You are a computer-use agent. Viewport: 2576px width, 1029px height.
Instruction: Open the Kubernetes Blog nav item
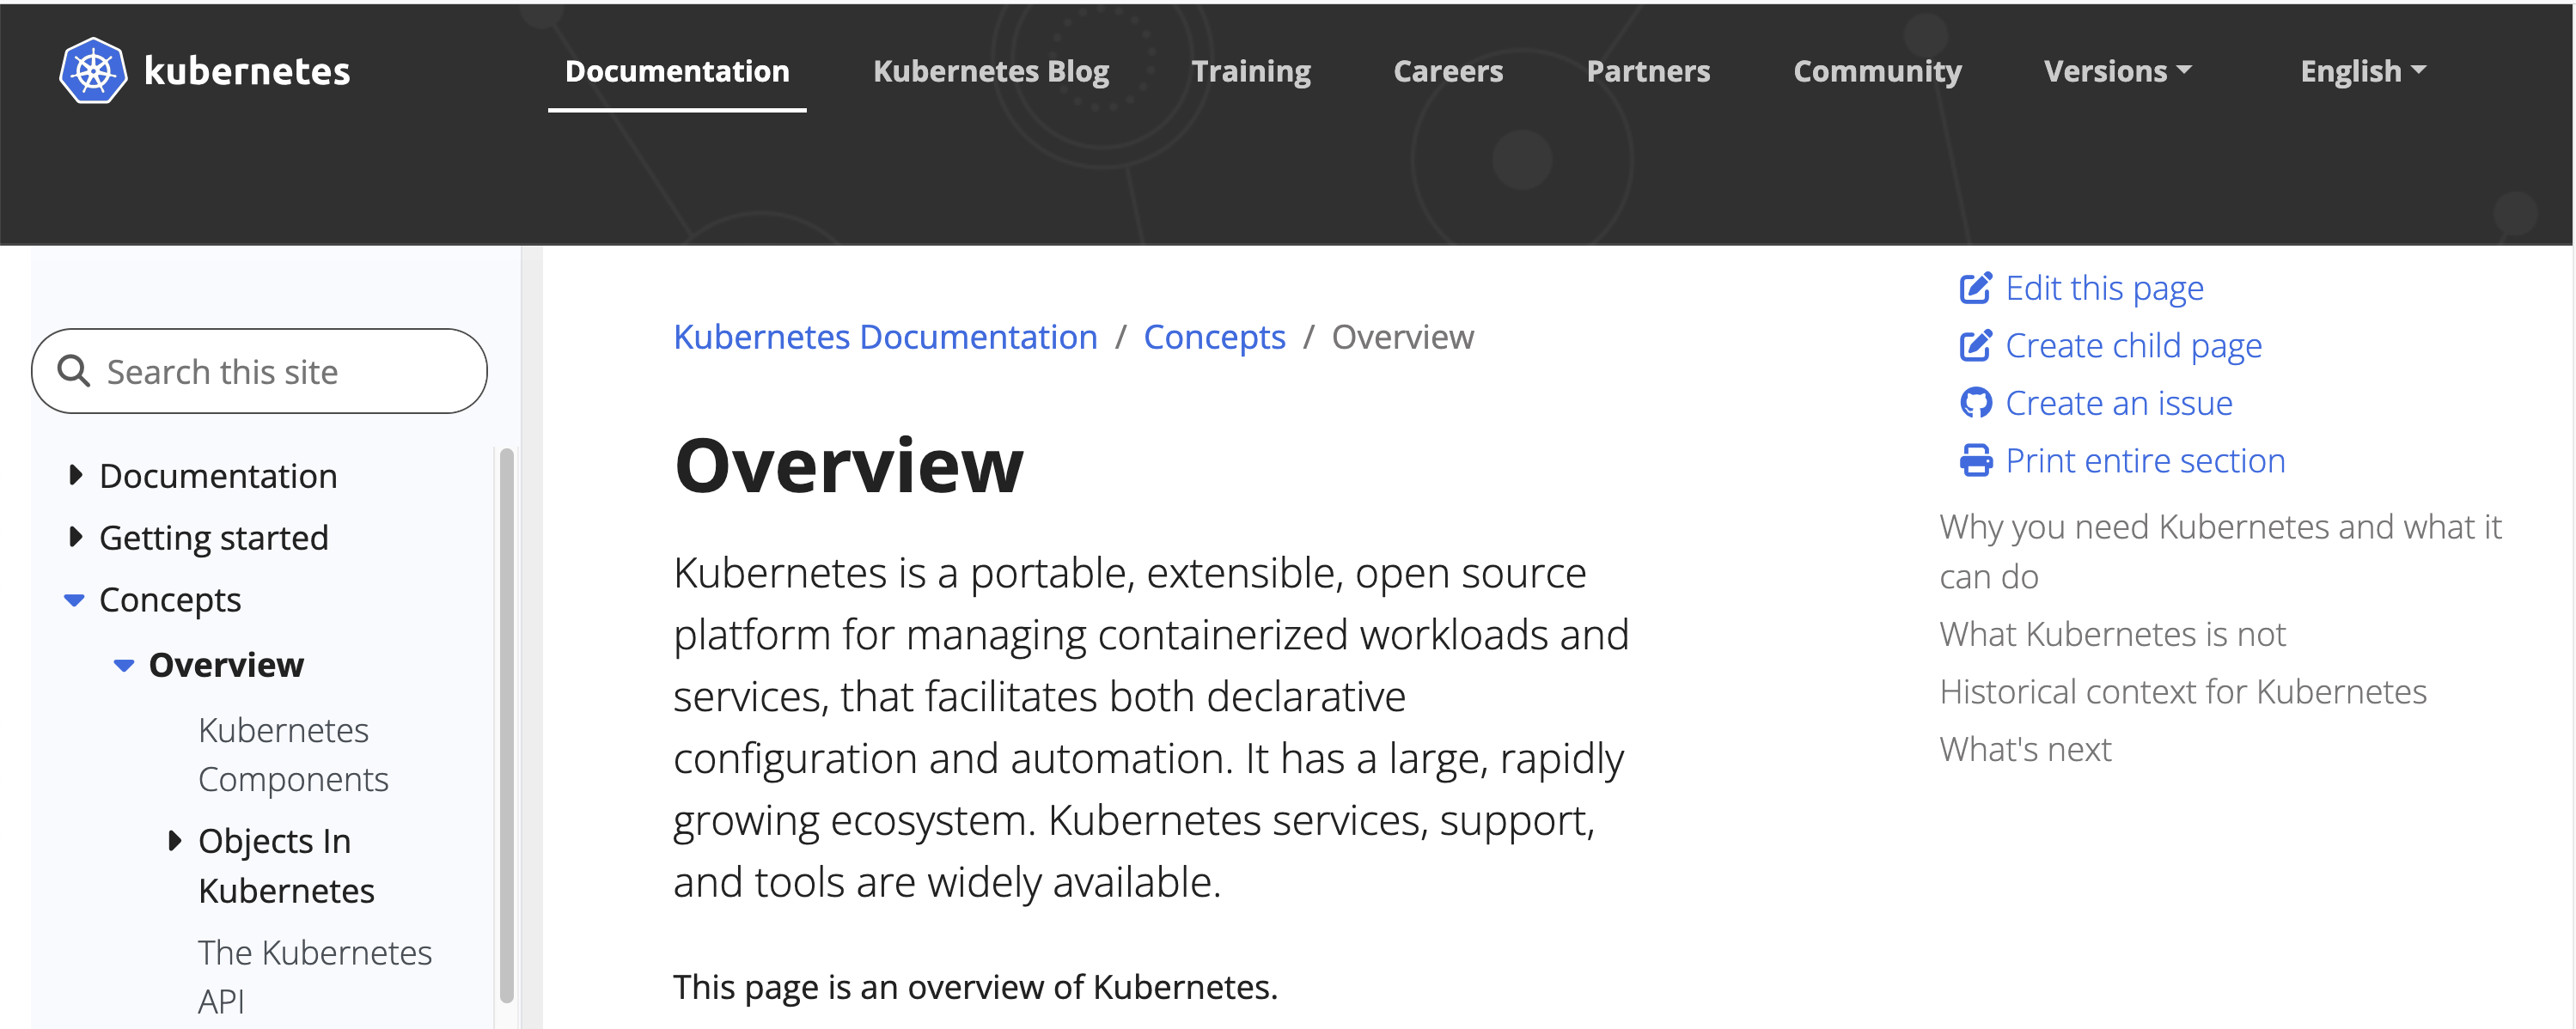coord(990,71)
